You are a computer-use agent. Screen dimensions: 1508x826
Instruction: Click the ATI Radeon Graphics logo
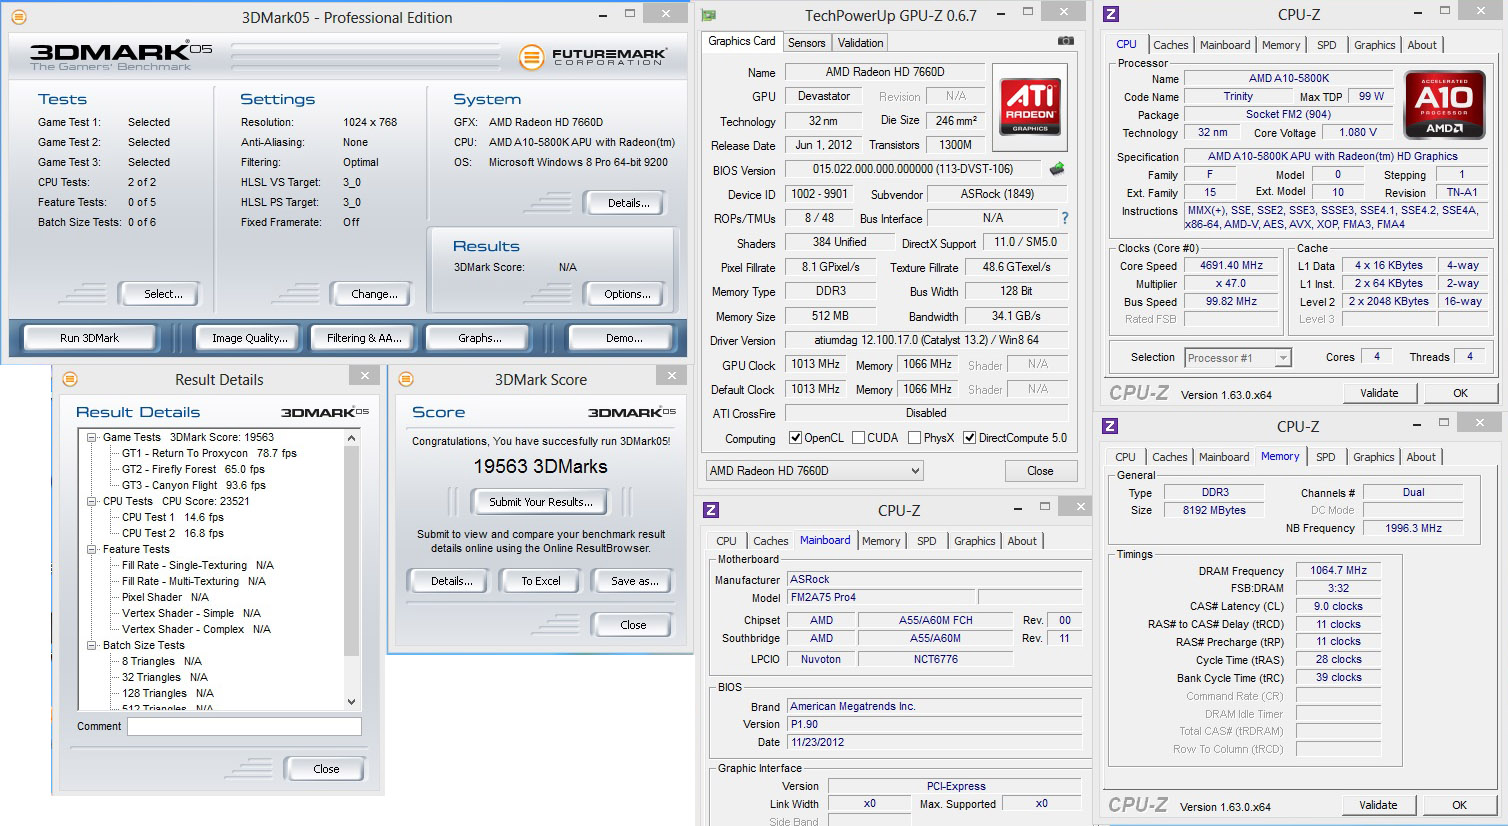coord(1030,107)
